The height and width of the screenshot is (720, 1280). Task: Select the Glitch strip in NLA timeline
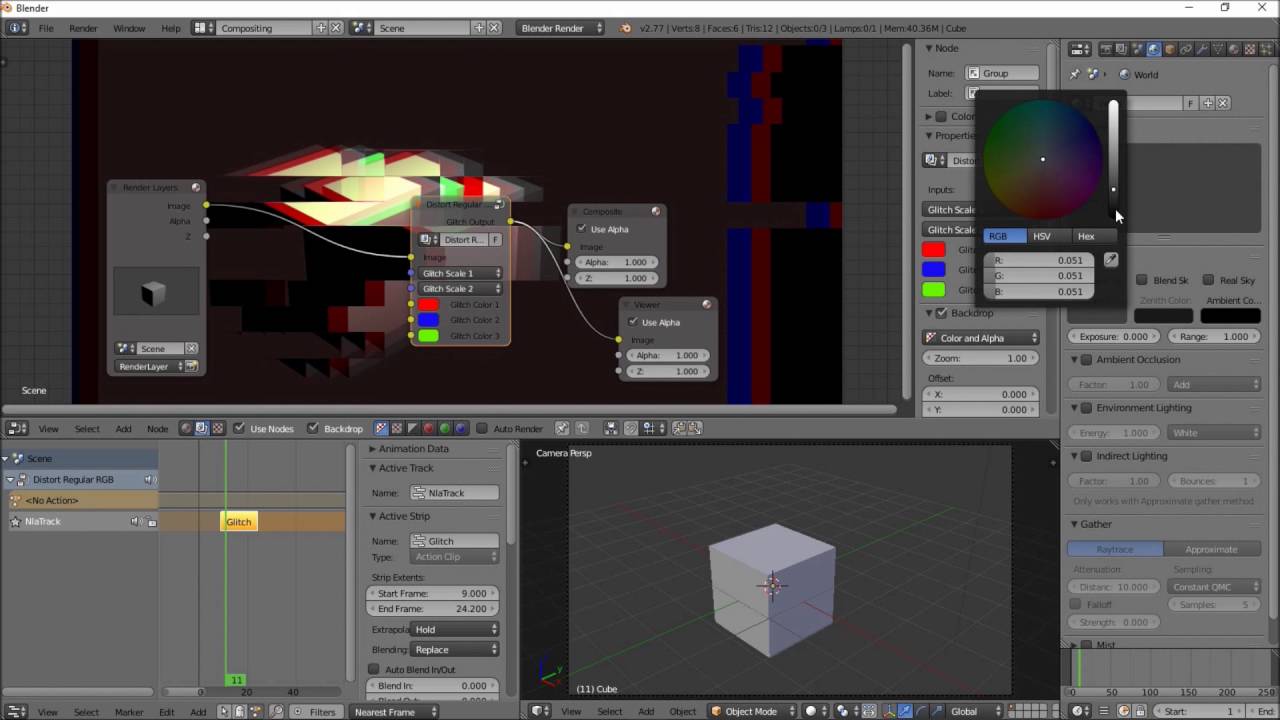[x=239, y=521]
